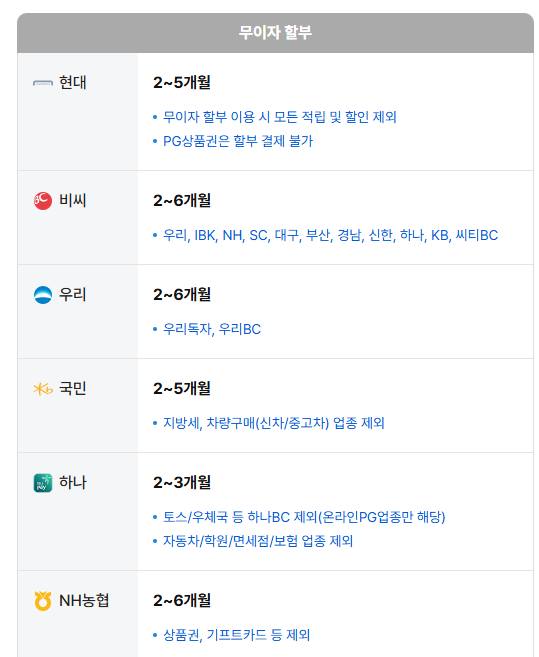539x657 pixels.
Task: Select the 무이자 할부 header
Action: 275,32
